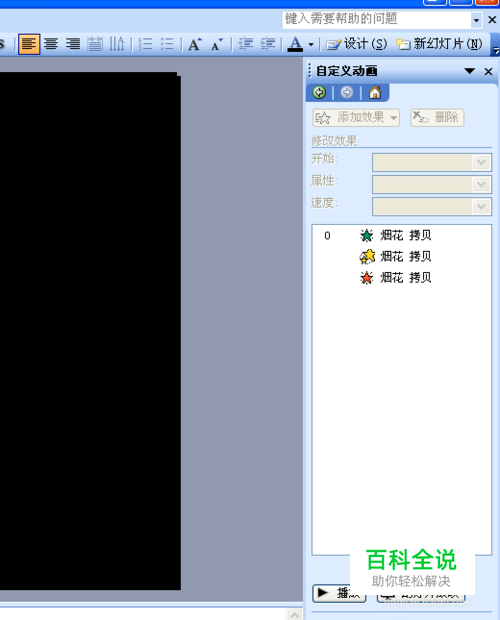The height and width of the screenshot is (620, 500).
Task: Change text direction to vertical
Action: pyautogui.click(x=117, y=44)
